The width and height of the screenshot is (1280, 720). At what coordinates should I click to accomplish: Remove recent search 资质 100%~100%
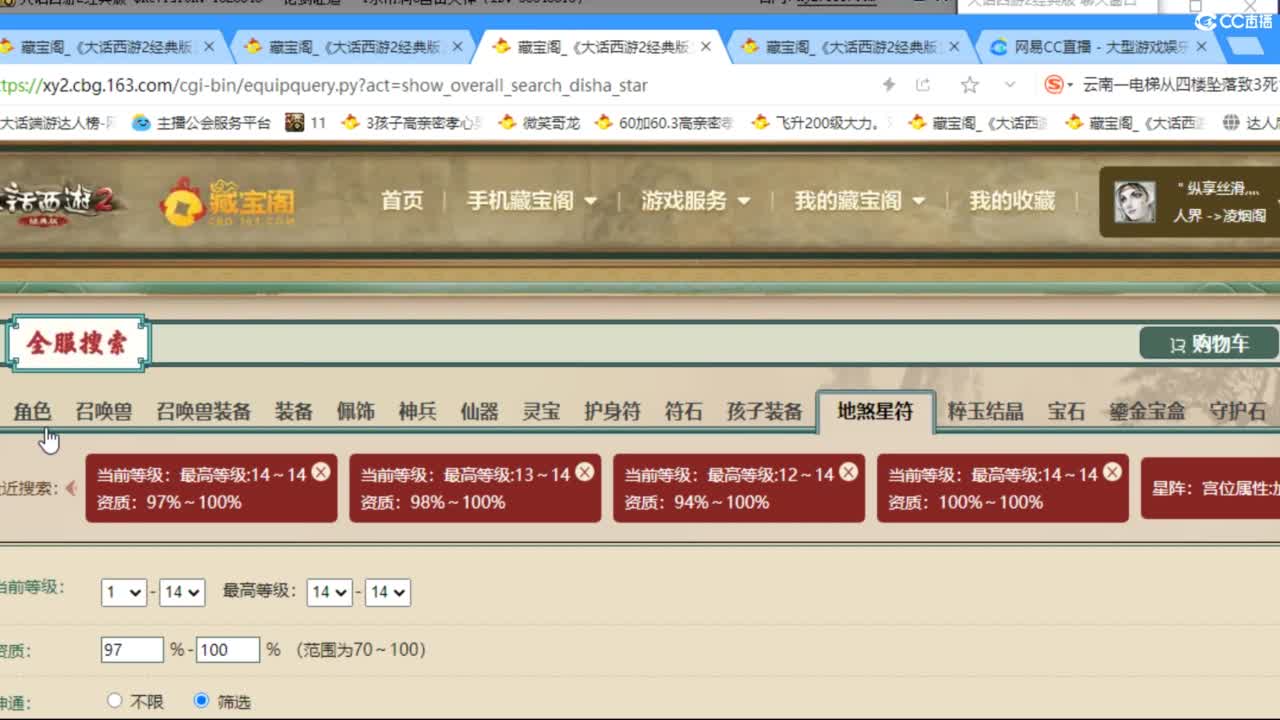1112,472
